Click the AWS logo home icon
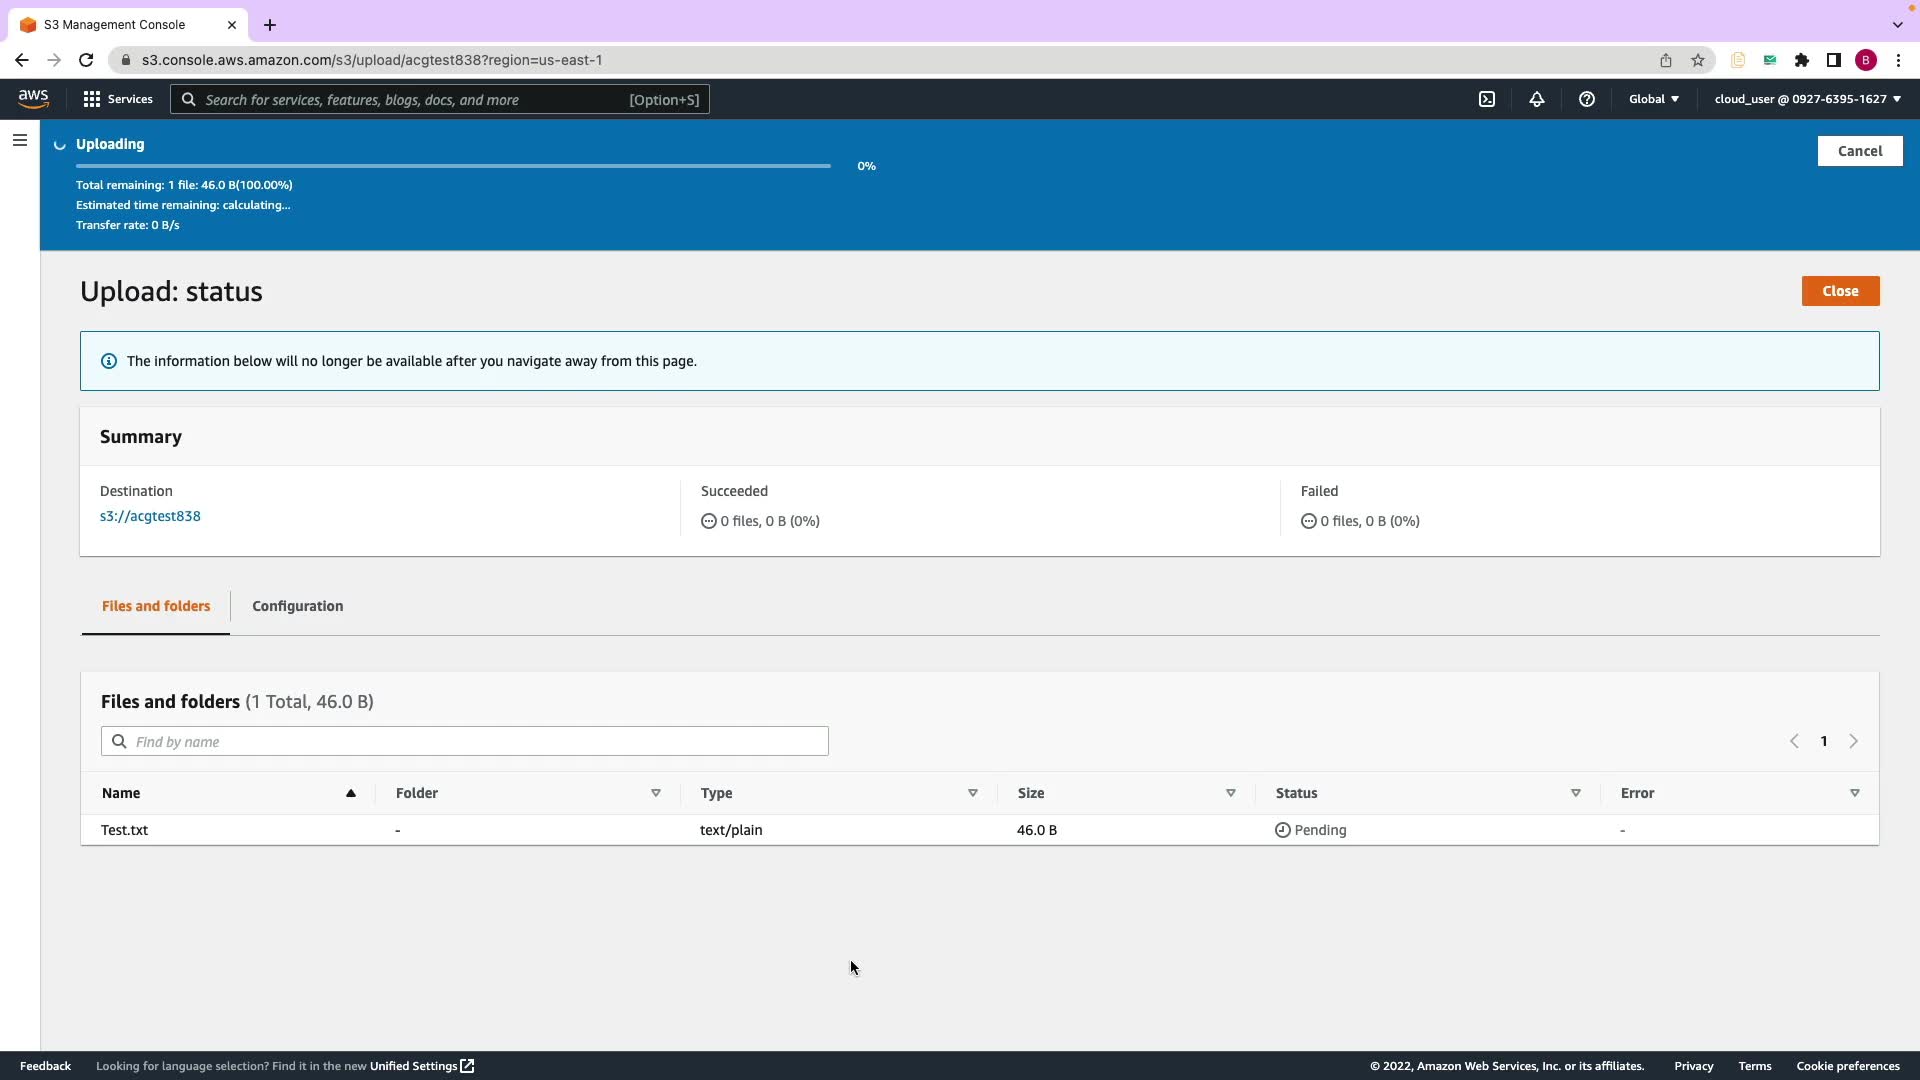Image resolution: width=1920 pixels, height=1080 pixels. pyautogui.click(x=33, y=98)
